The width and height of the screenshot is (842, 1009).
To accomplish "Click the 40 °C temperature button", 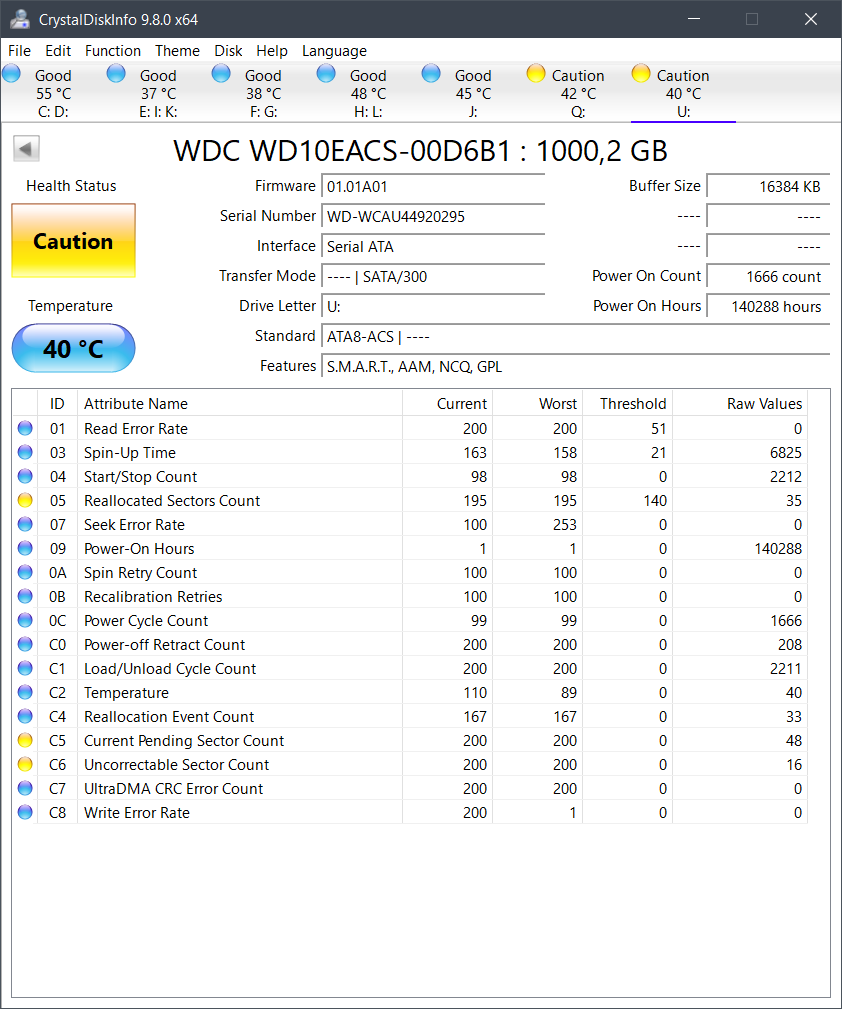I will [x=73, y=348].
